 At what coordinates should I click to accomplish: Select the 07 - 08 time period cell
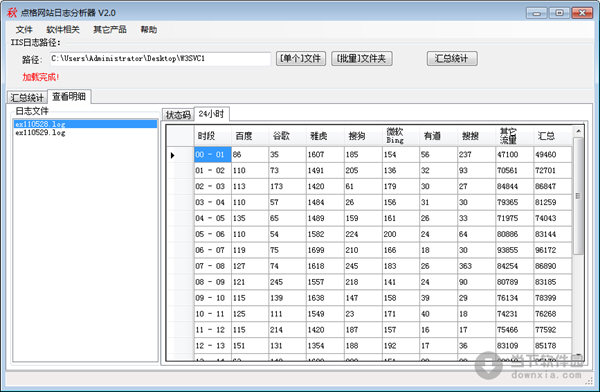(x=212, y=266)
